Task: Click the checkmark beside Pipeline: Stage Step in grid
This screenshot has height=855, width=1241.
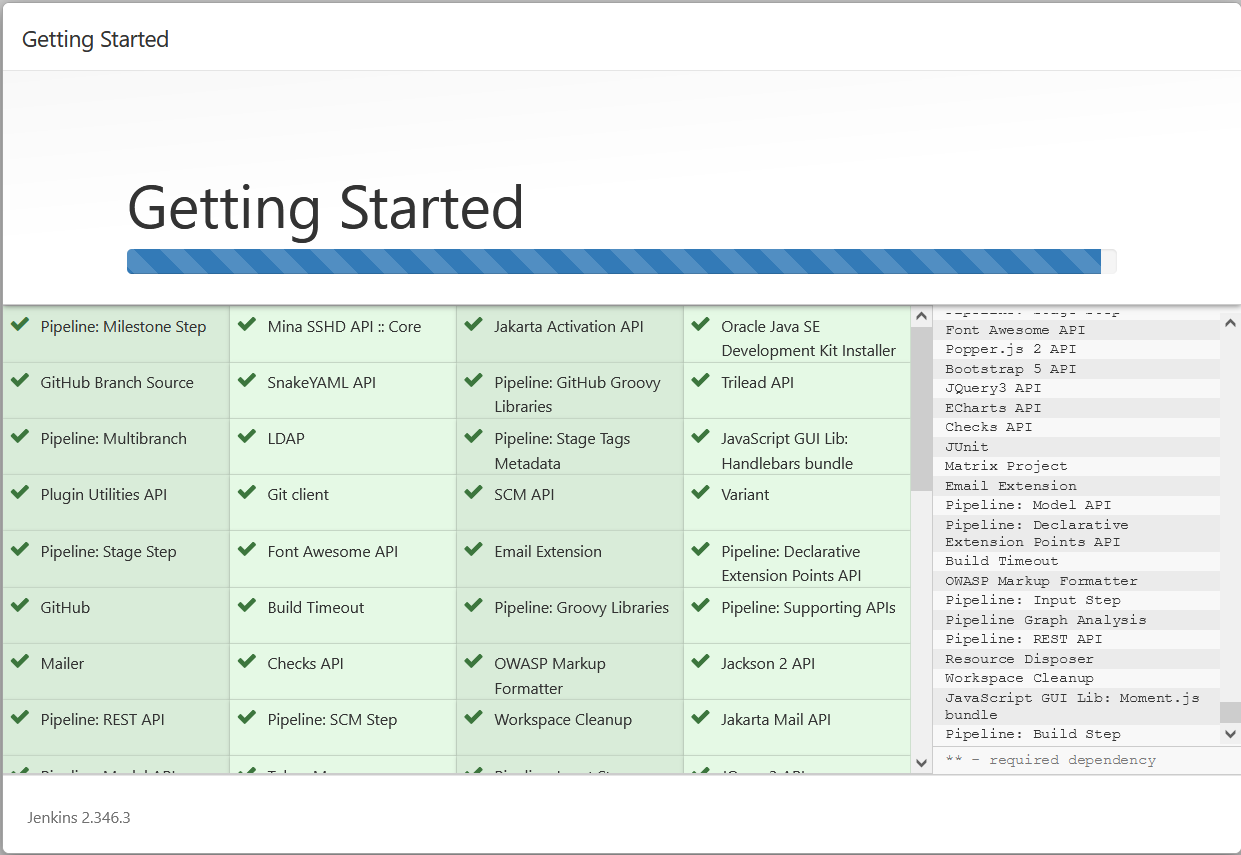Action: [x=19, y=549]
